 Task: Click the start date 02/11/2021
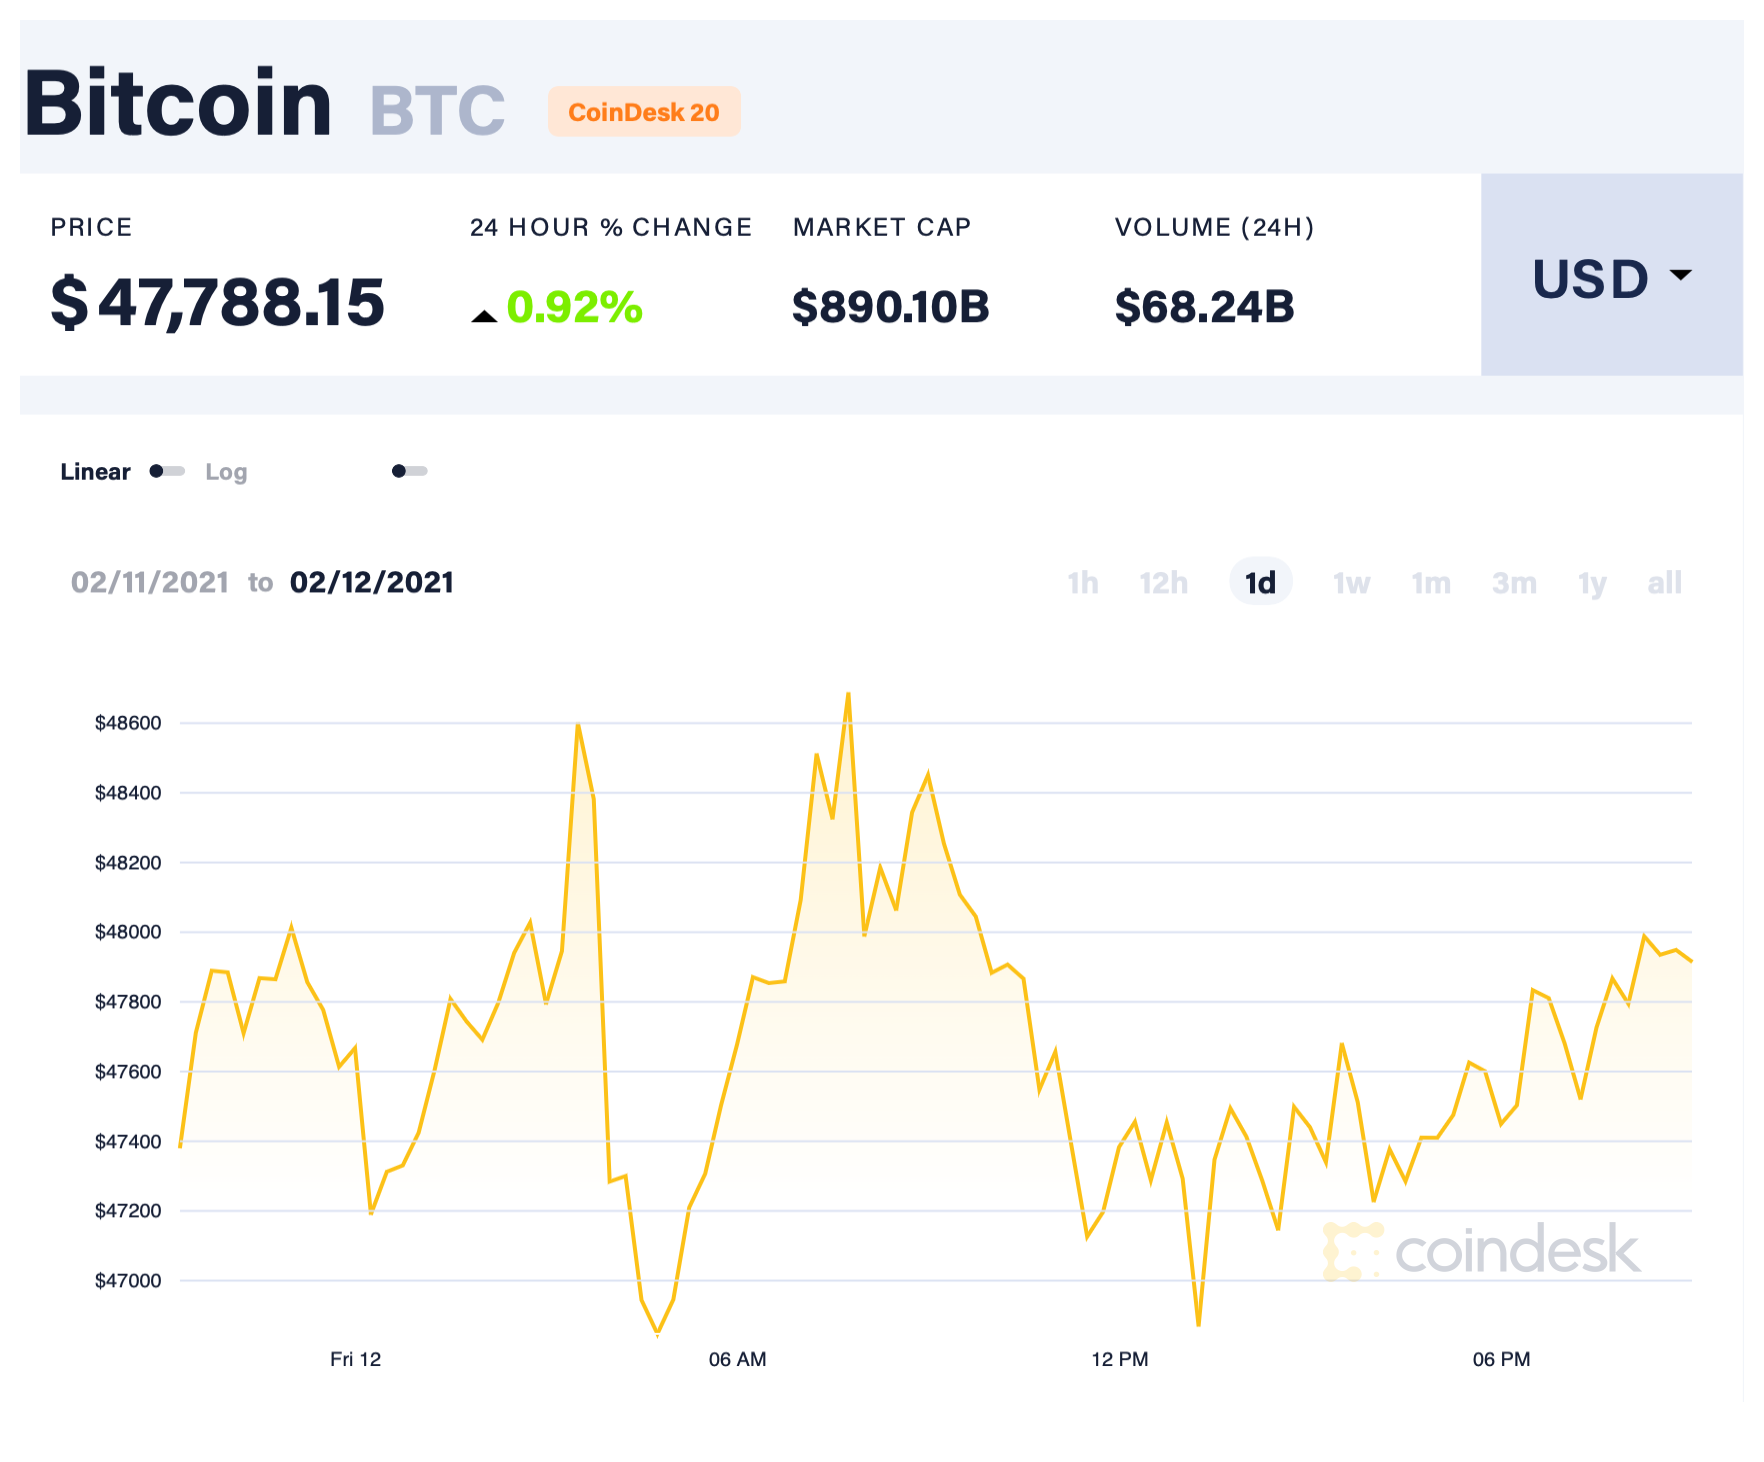click(x=150, y=582)
